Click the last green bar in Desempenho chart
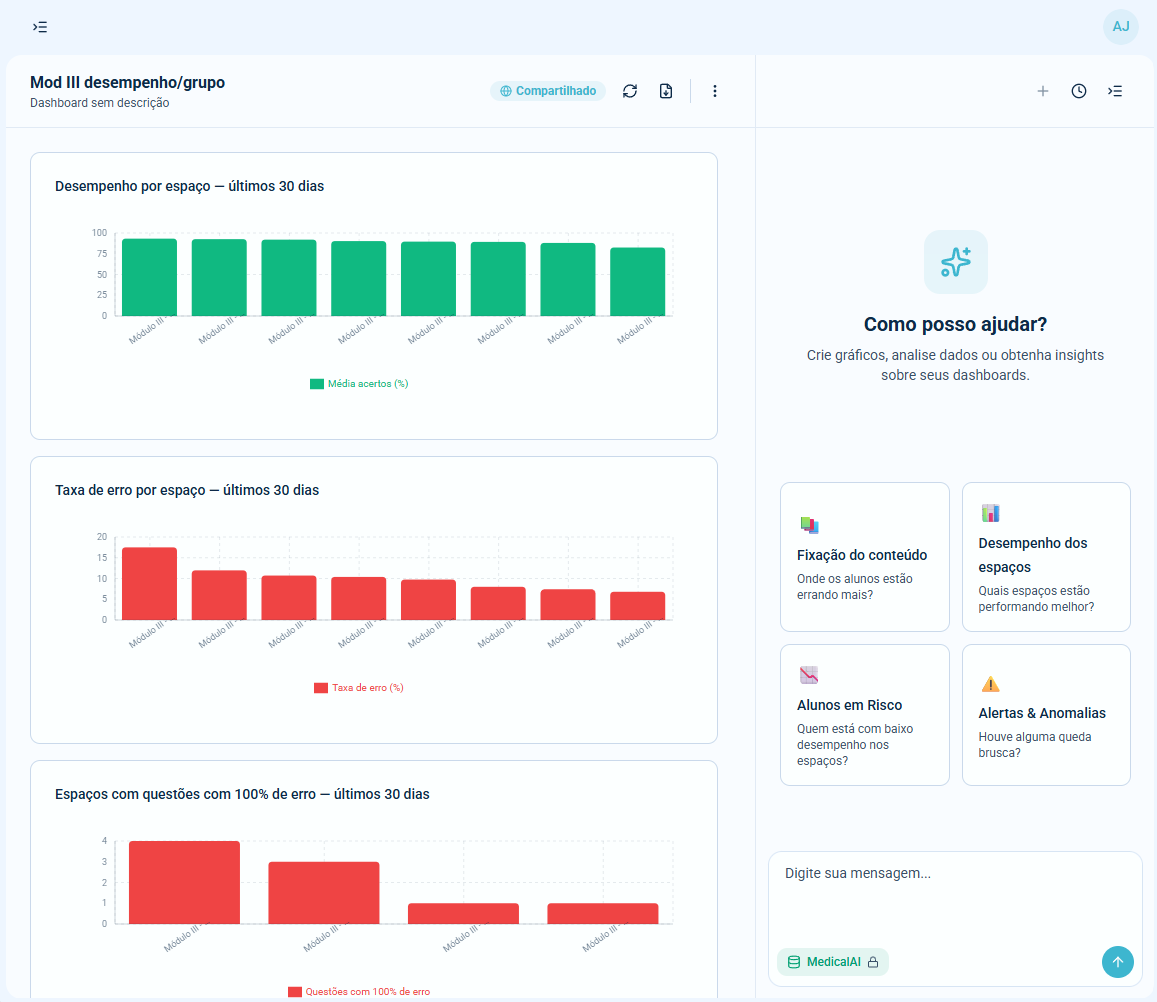The width and height of the screenshot is (1157, 1002). [638, 282]
